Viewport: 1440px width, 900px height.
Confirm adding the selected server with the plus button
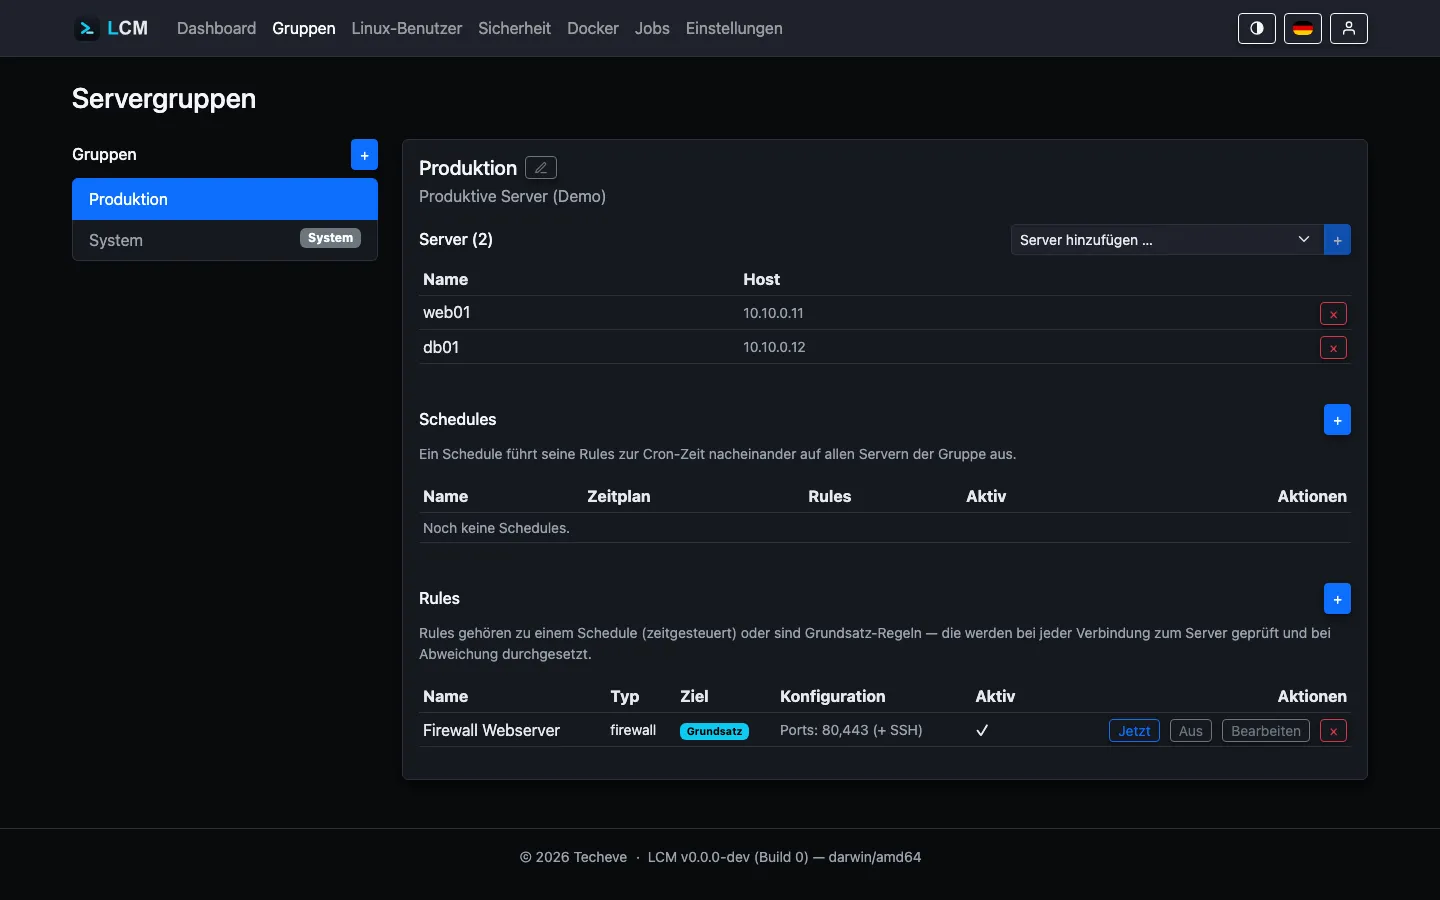point(1337,240)
